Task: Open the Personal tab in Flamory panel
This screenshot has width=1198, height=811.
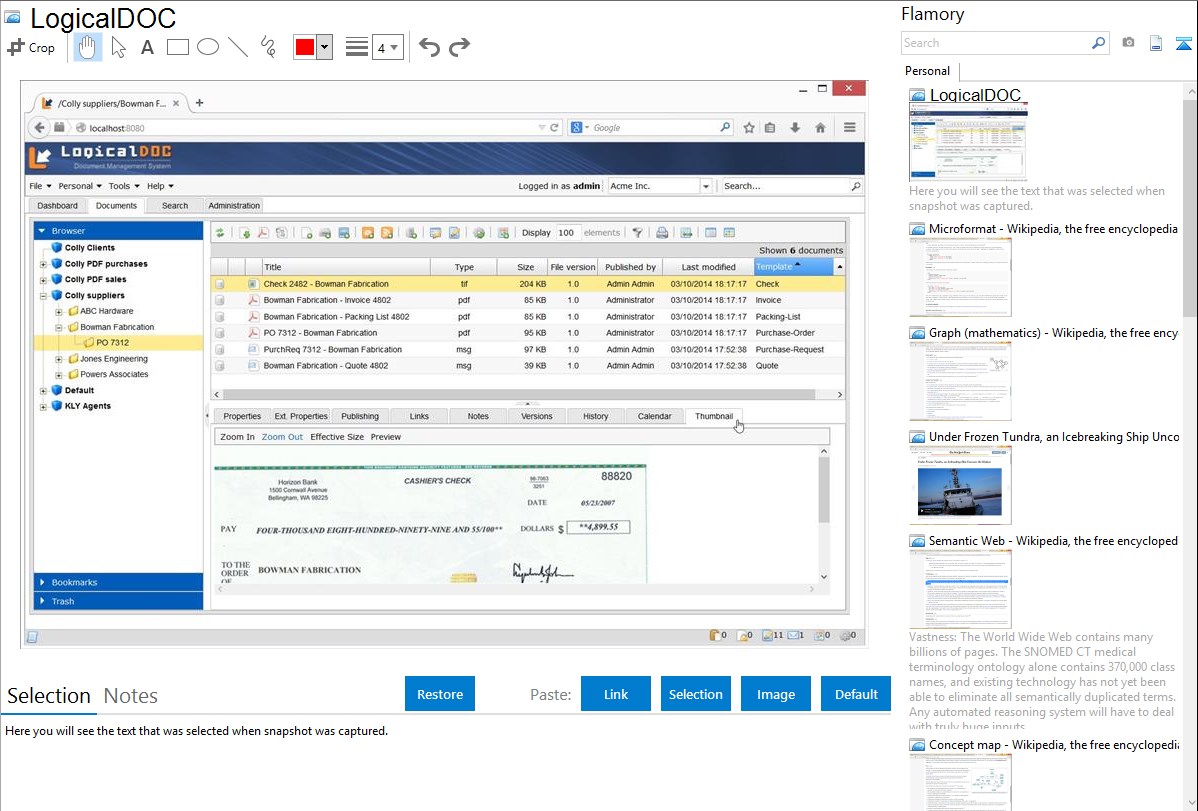Action: [x=927, y=71]
